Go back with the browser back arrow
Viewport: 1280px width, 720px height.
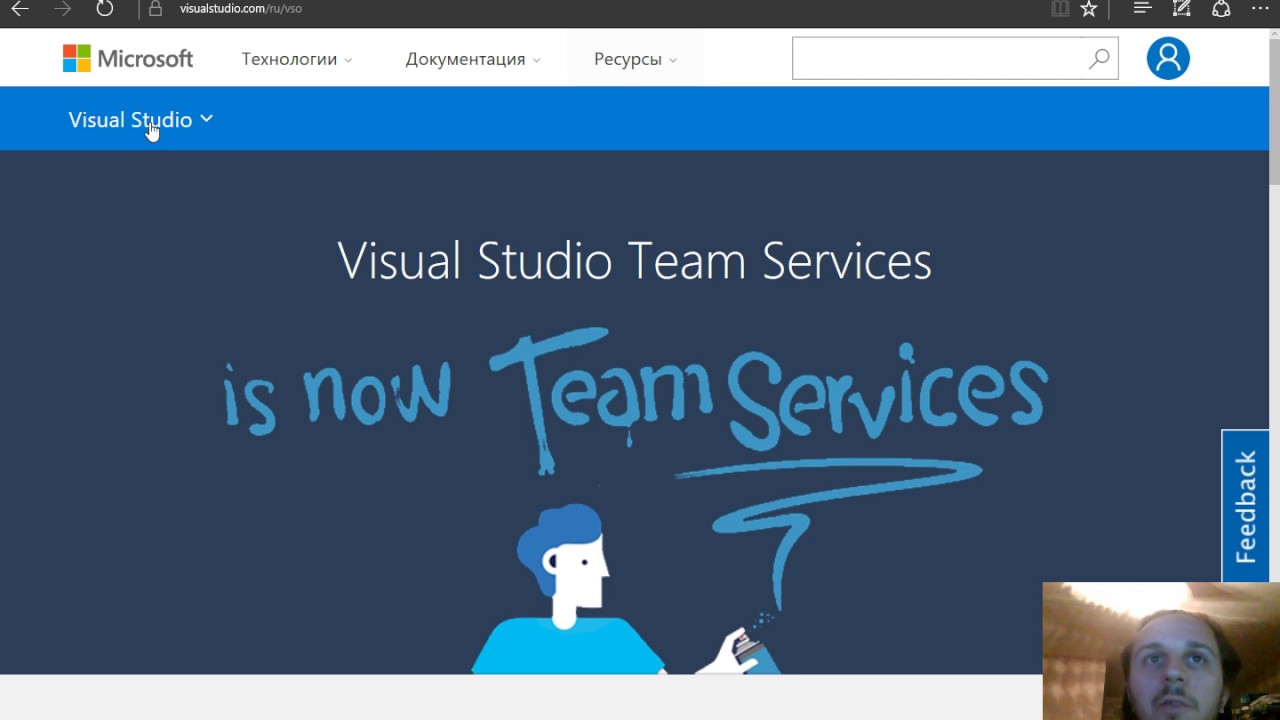[x=20, y=9]
